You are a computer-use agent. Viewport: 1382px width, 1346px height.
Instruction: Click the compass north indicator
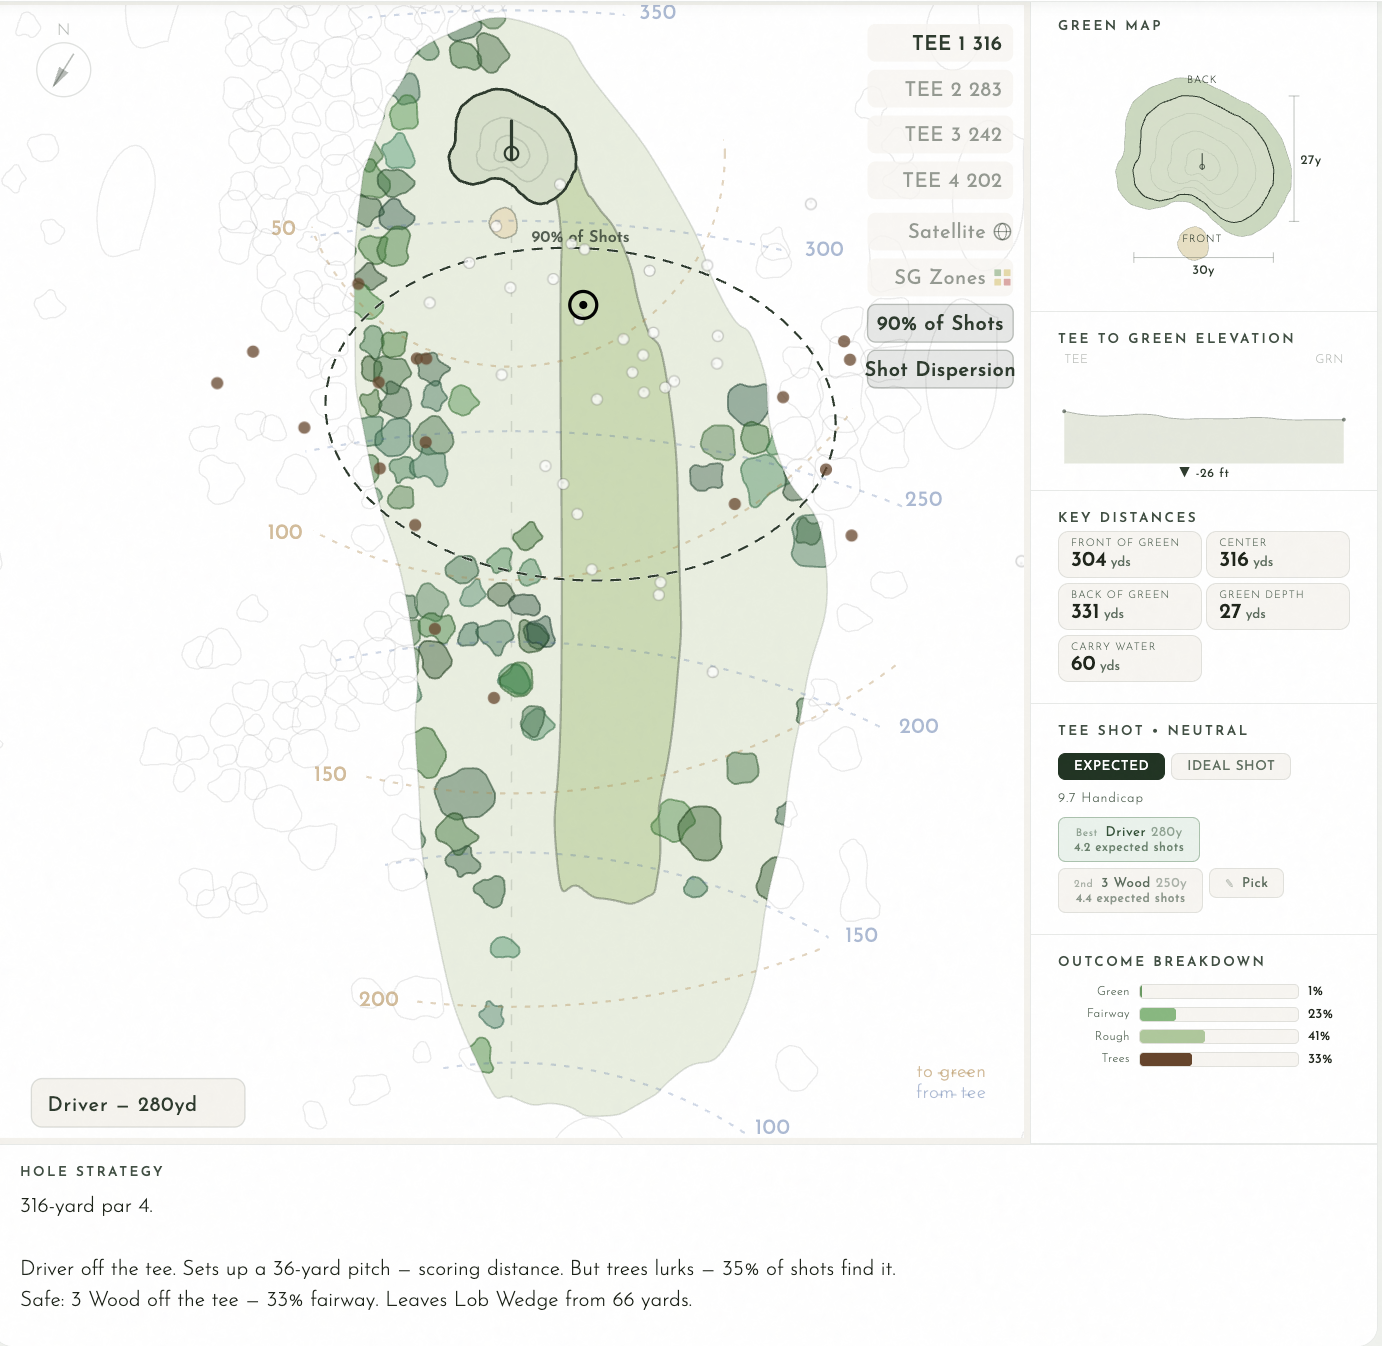(62, 70)
